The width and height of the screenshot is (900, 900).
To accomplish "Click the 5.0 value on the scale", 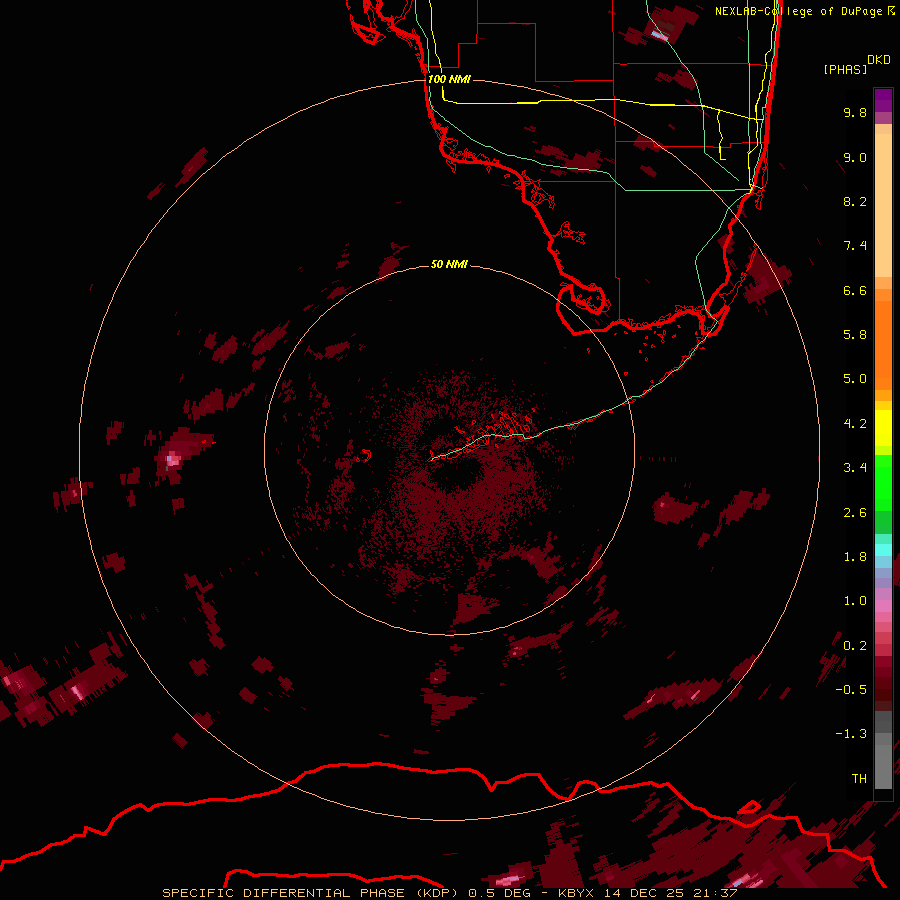I will click(855, 379).
